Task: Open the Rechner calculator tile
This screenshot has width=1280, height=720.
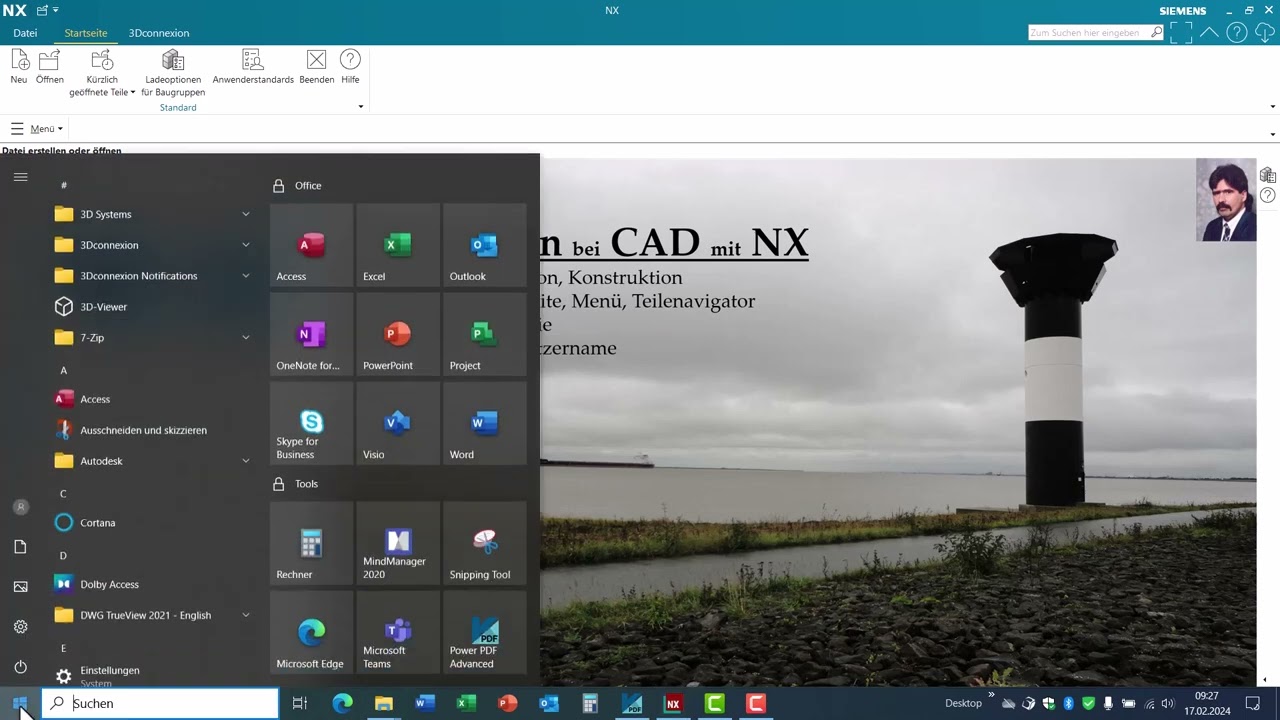Action: (x=311, y=543)
